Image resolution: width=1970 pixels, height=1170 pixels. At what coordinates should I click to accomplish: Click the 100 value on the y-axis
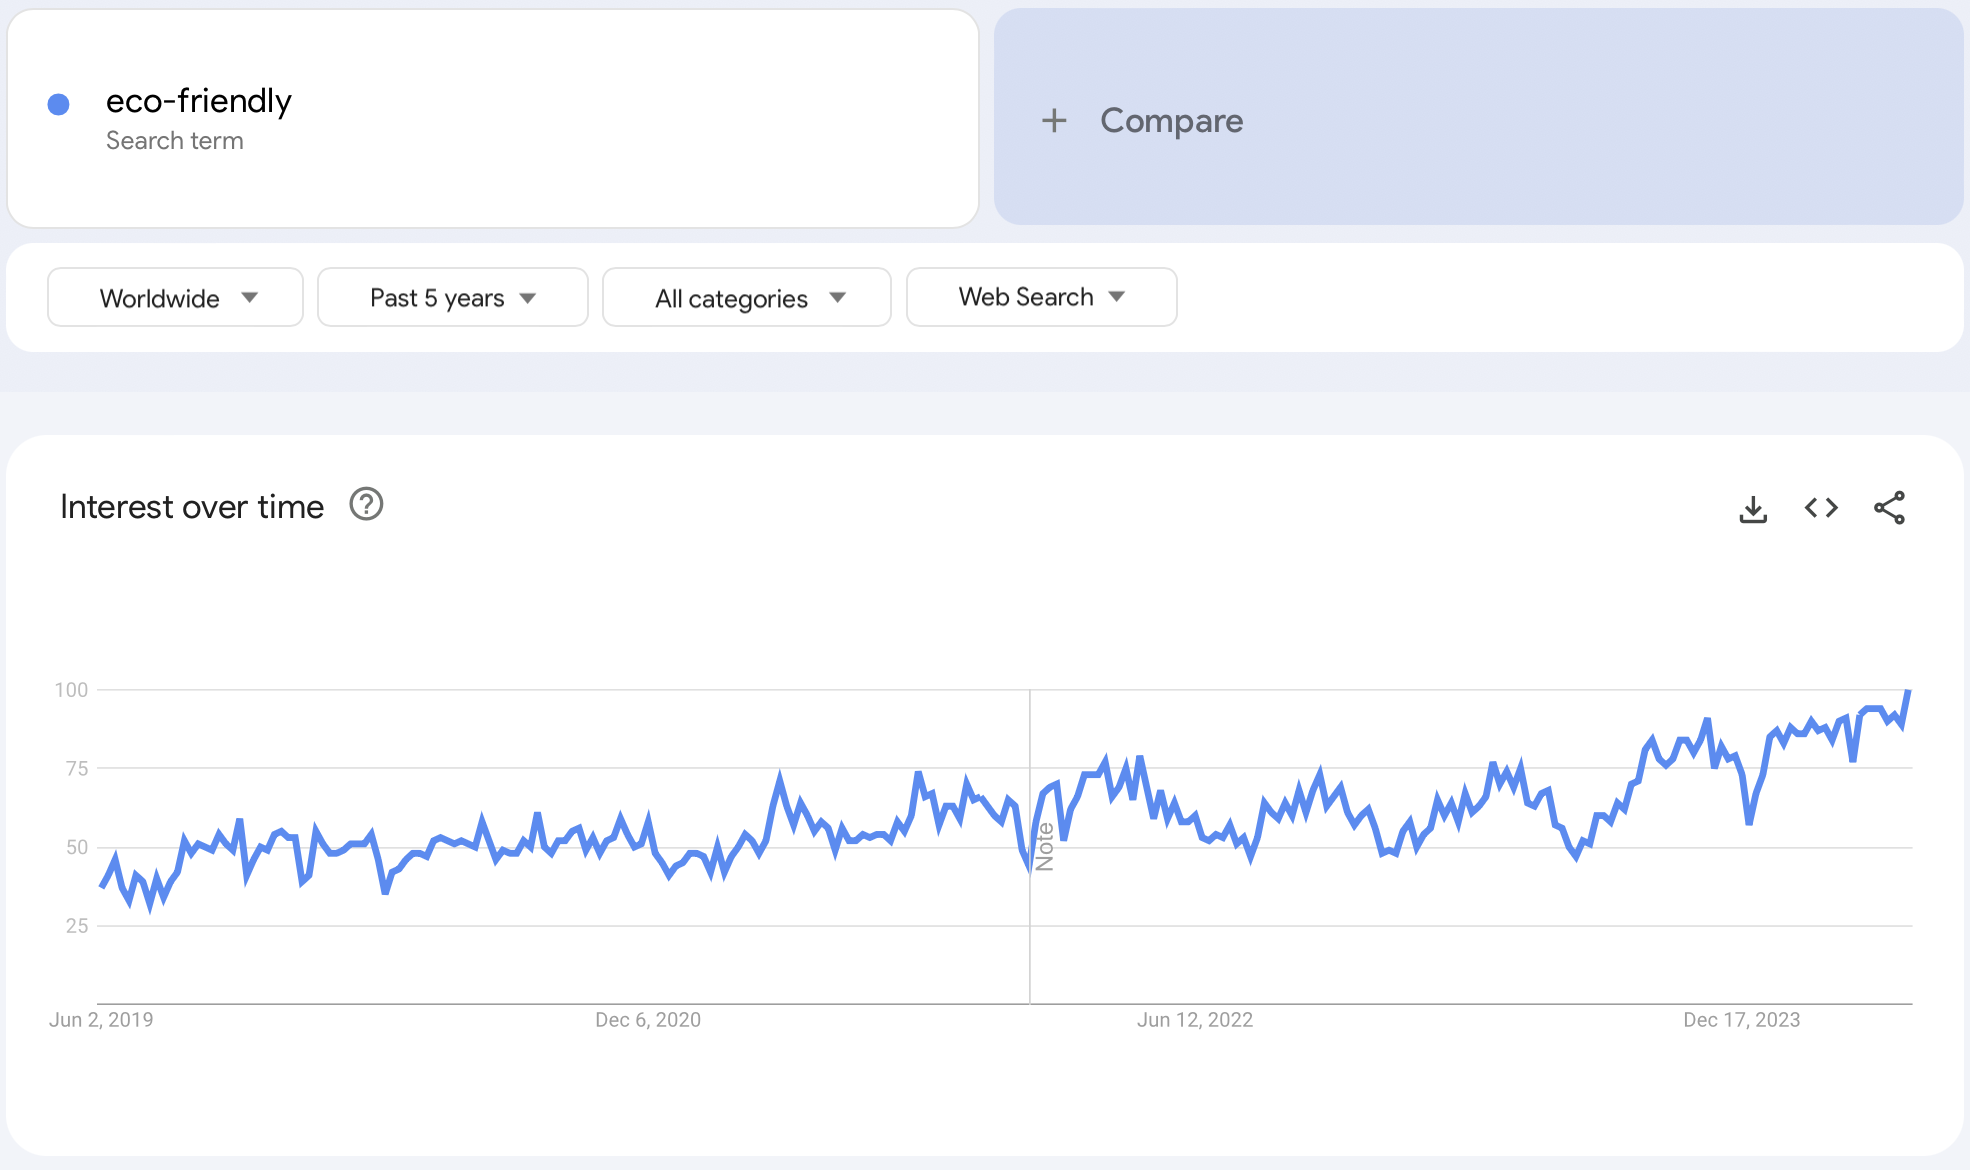coord(71,690)
